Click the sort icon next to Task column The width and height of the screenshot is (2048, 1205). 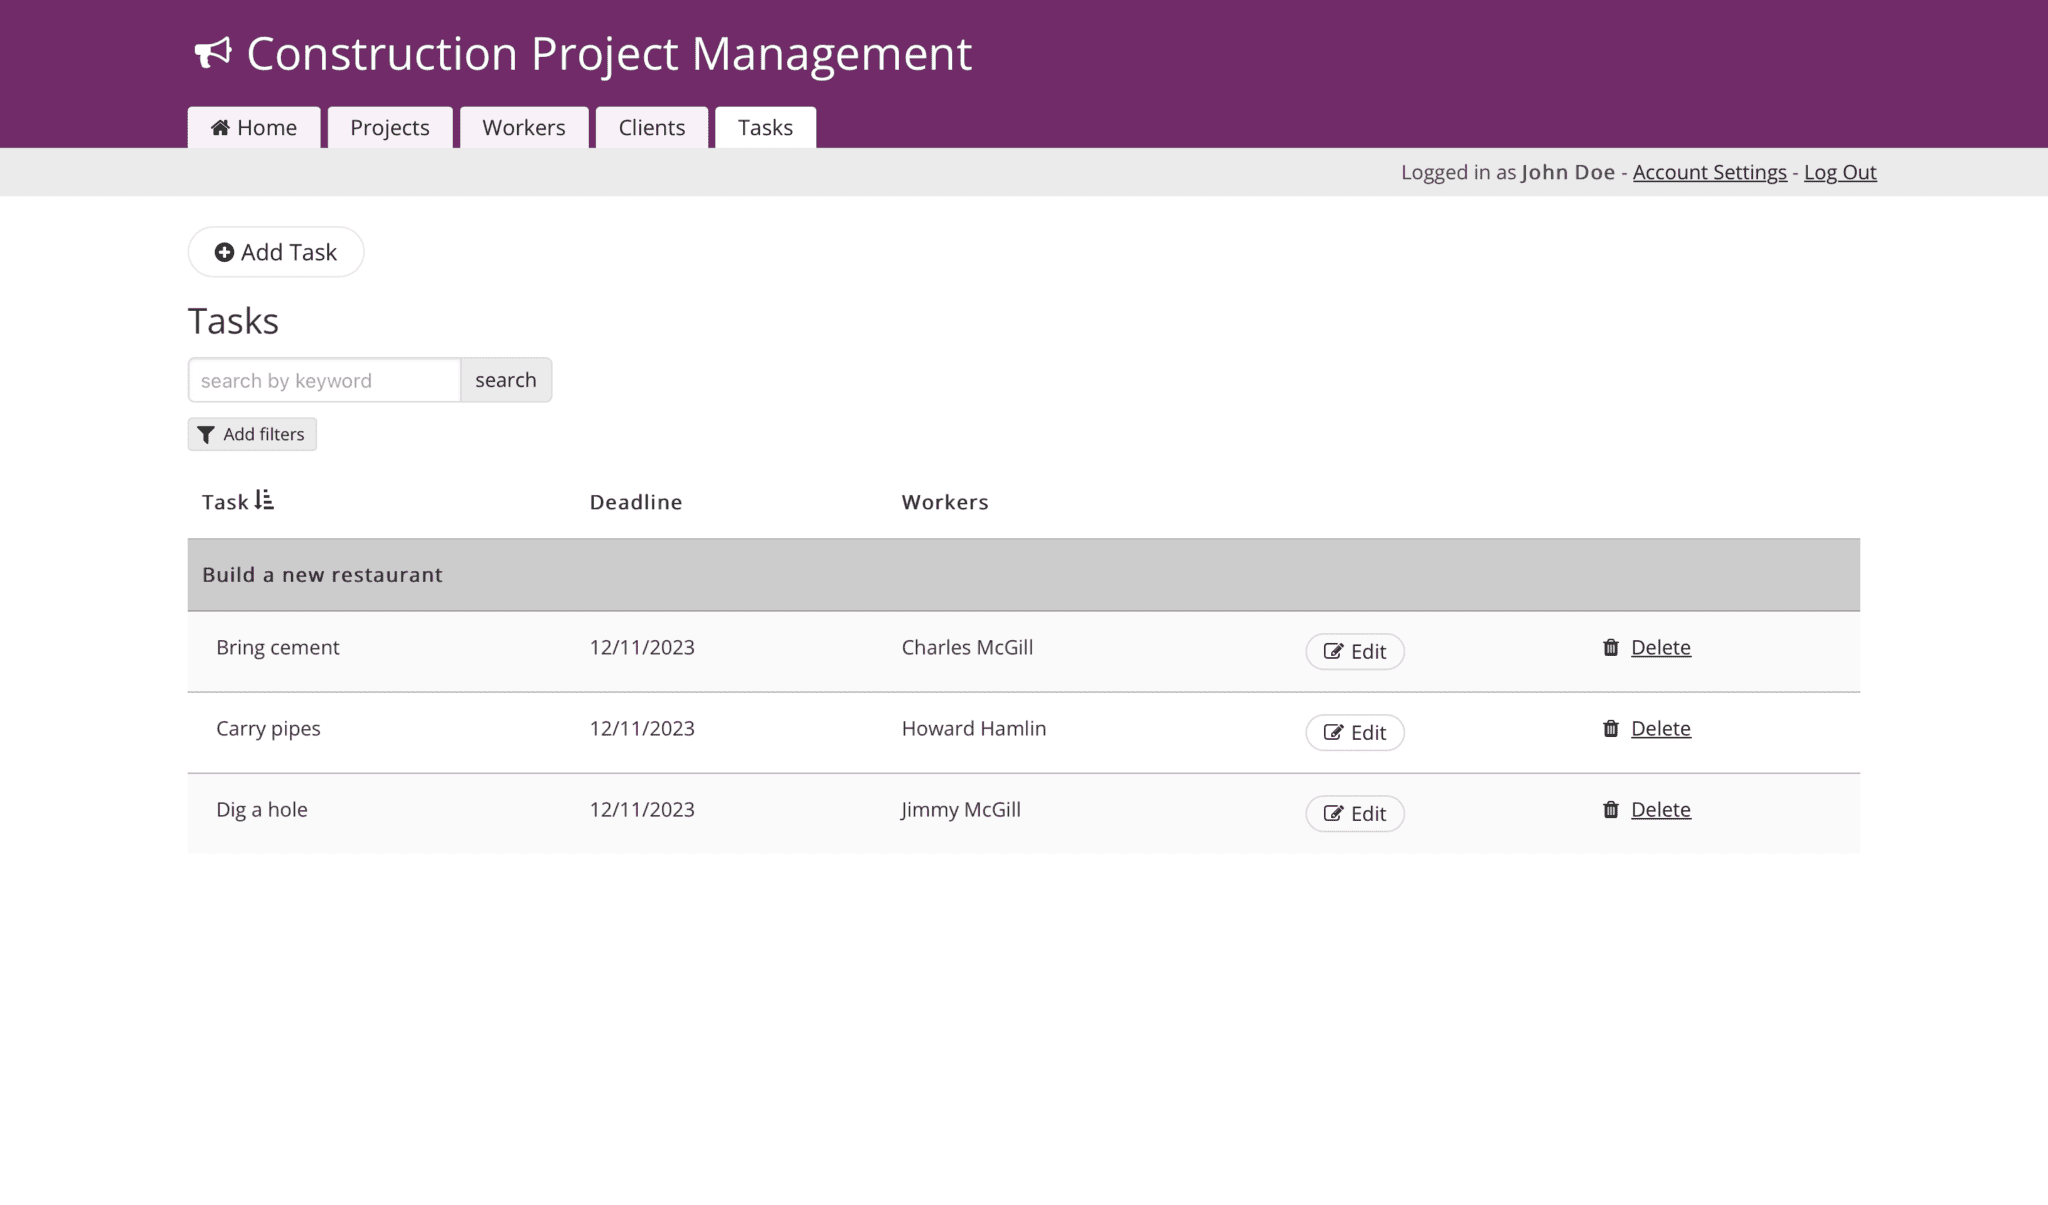pyautogui.click(x=263, y=500)
